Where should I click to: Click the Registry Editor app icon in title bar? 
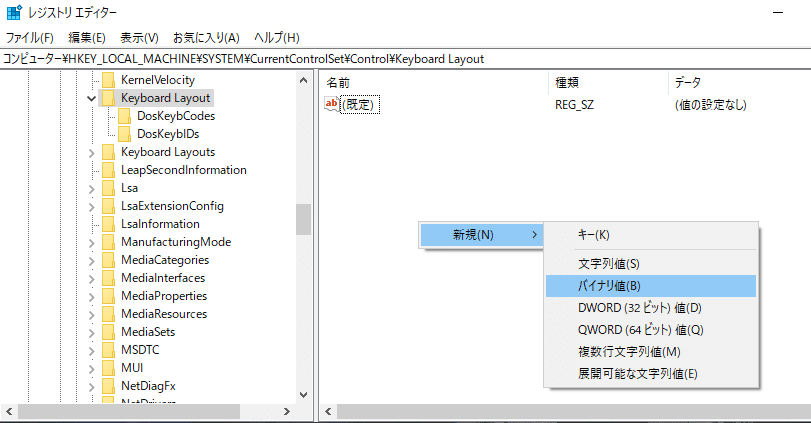[14, 12]
